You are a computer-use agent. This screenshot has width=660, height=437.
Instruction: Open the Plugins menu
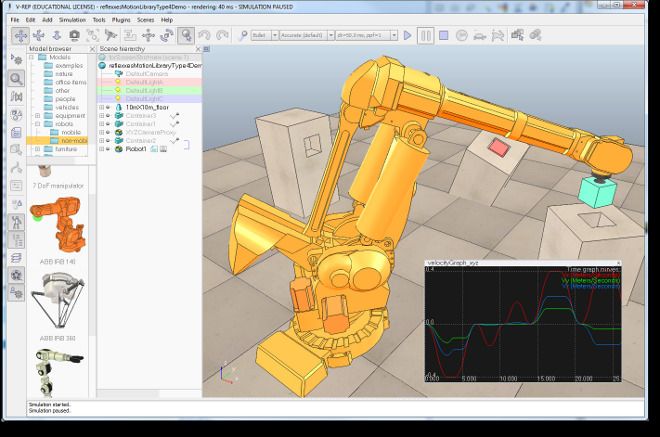pos(121,19)
